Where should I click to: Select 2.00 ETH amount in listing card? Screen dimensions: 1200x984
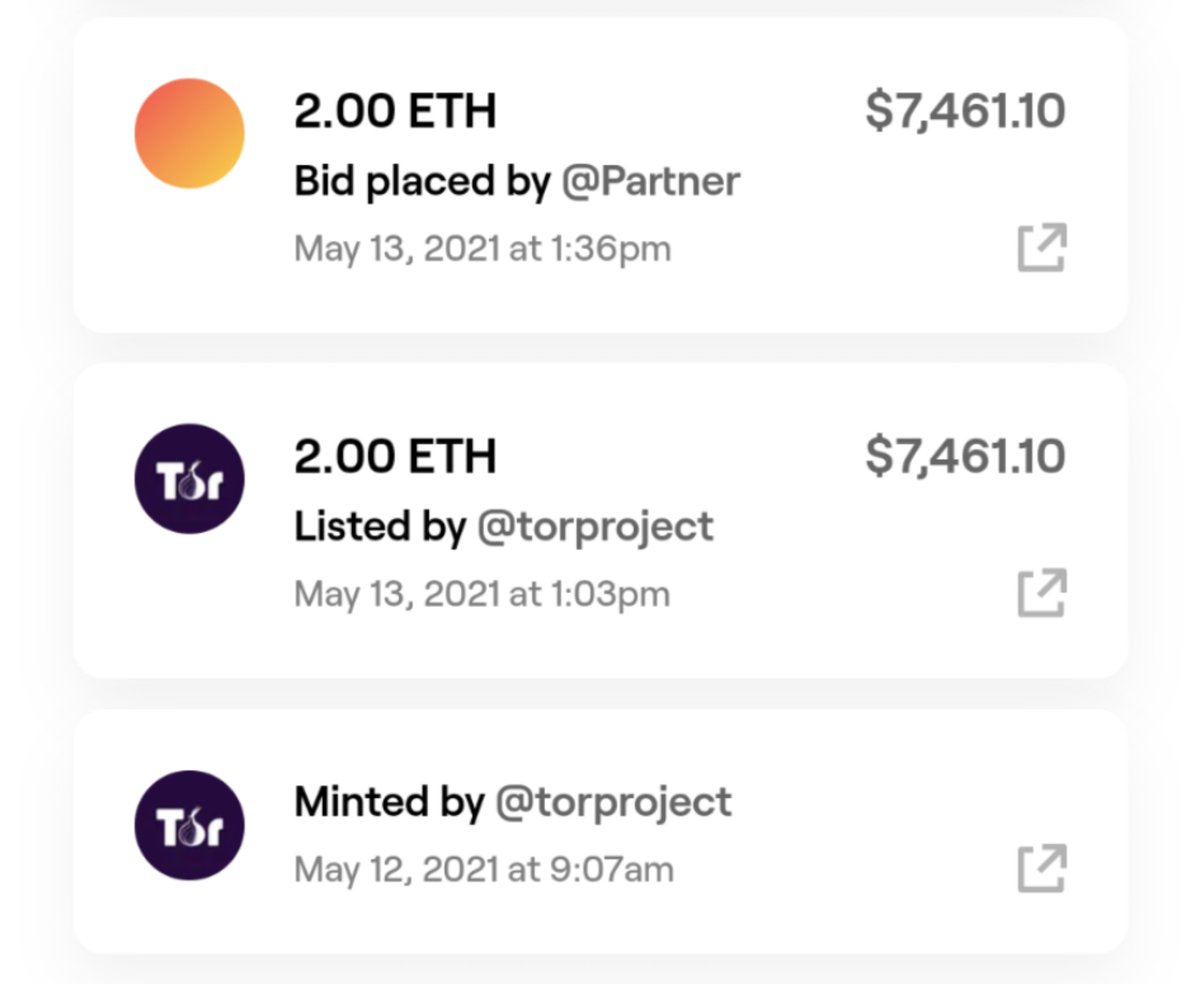(x=395, y=457)
